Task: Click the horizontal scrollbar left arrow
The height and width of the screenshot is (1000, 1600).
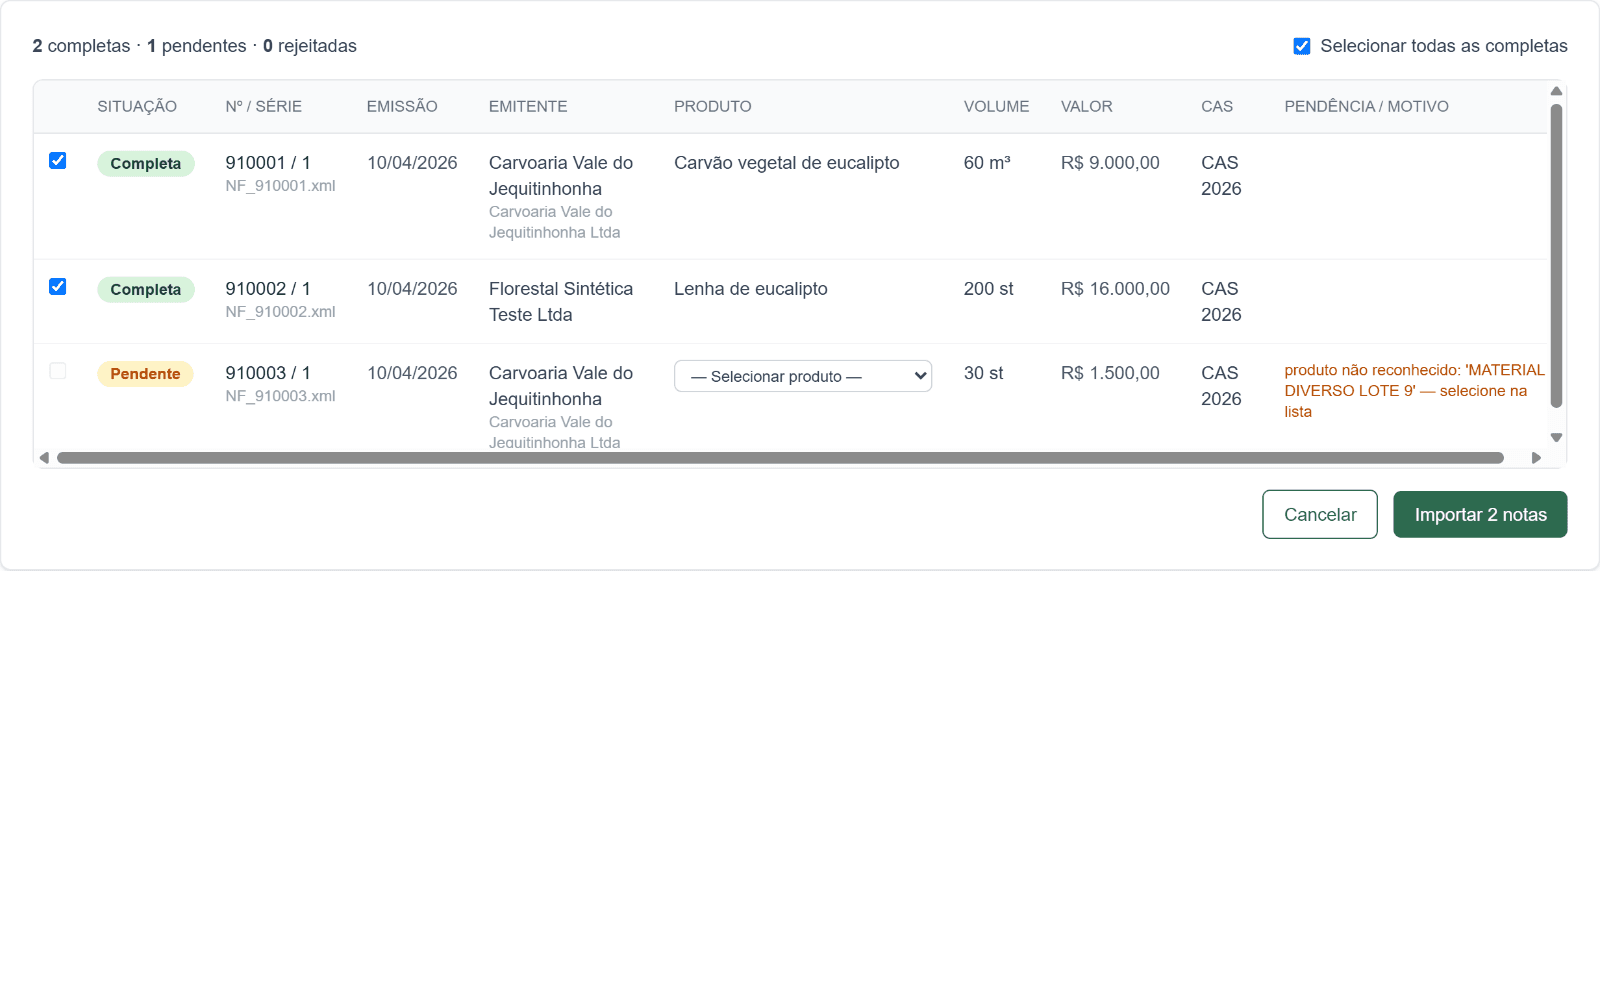Action: coord(44,458)
